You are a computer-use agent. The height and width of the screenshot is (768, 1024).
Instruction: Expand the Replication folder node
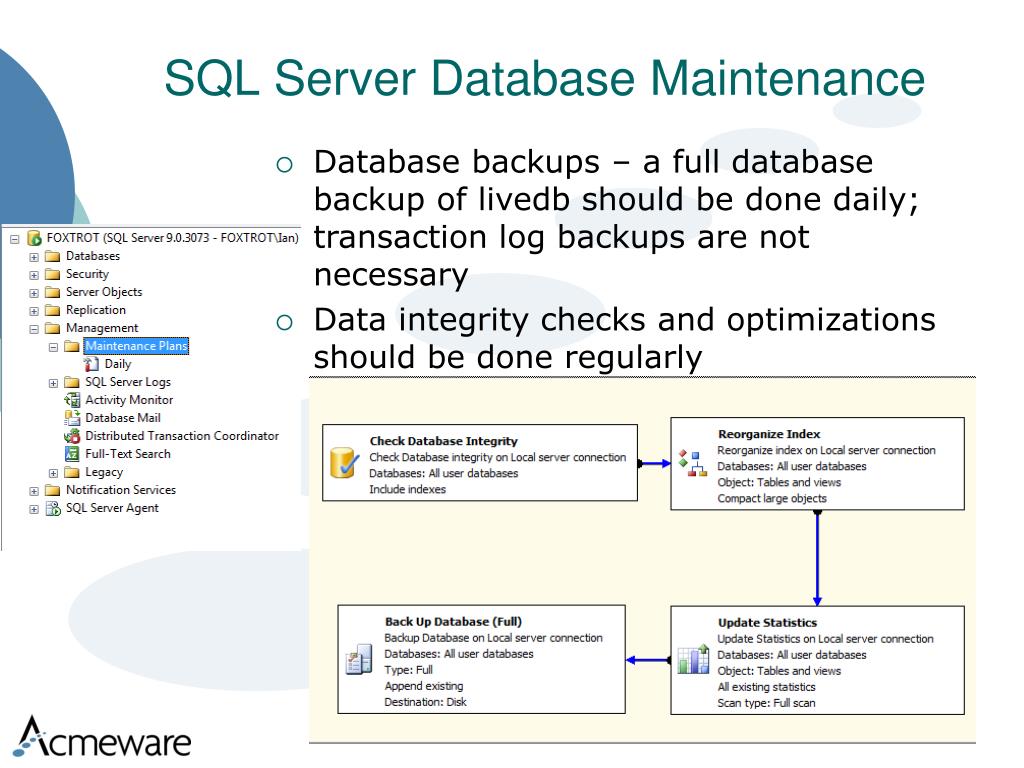[x=34, y=312]
